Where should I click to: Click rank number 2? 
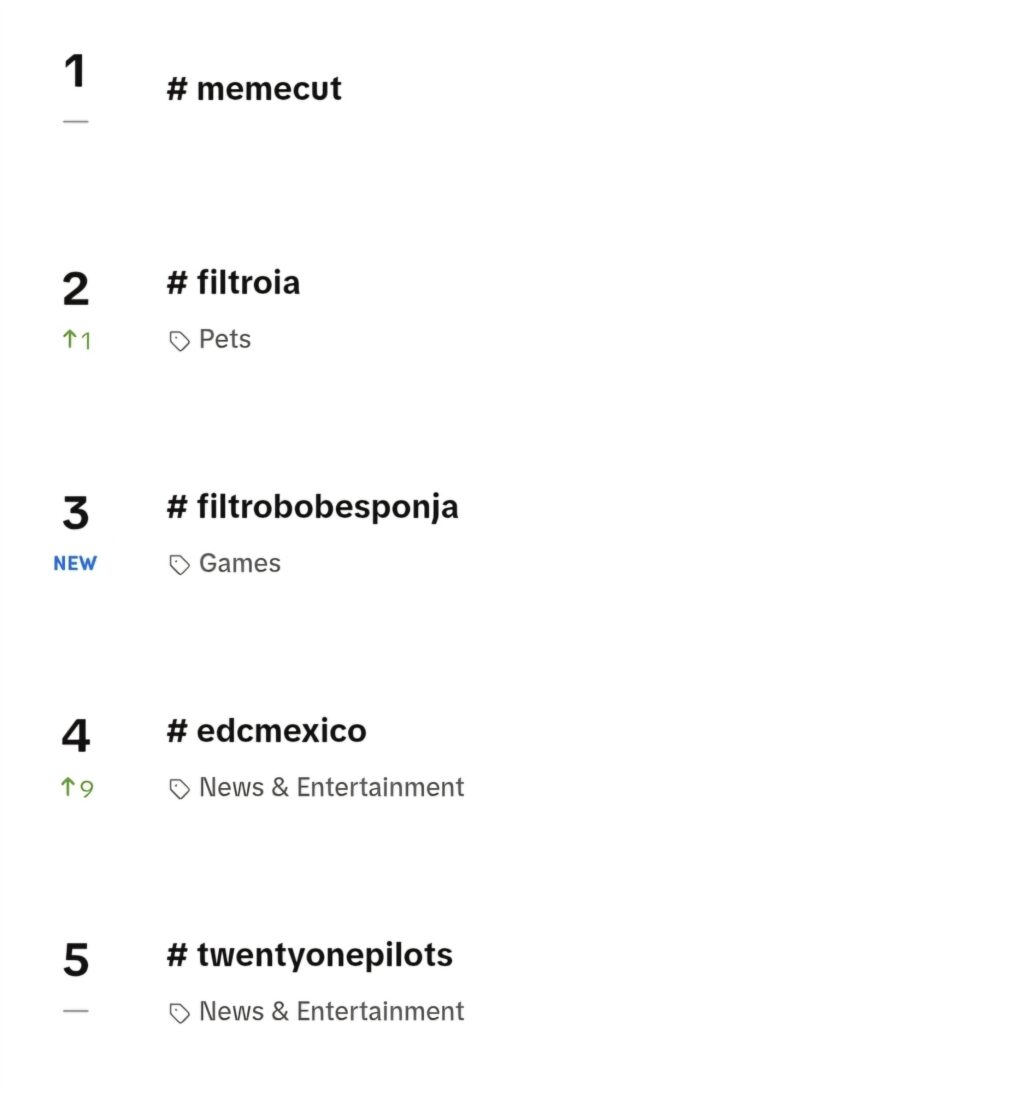pyautogui.click(x=75, y=289)
